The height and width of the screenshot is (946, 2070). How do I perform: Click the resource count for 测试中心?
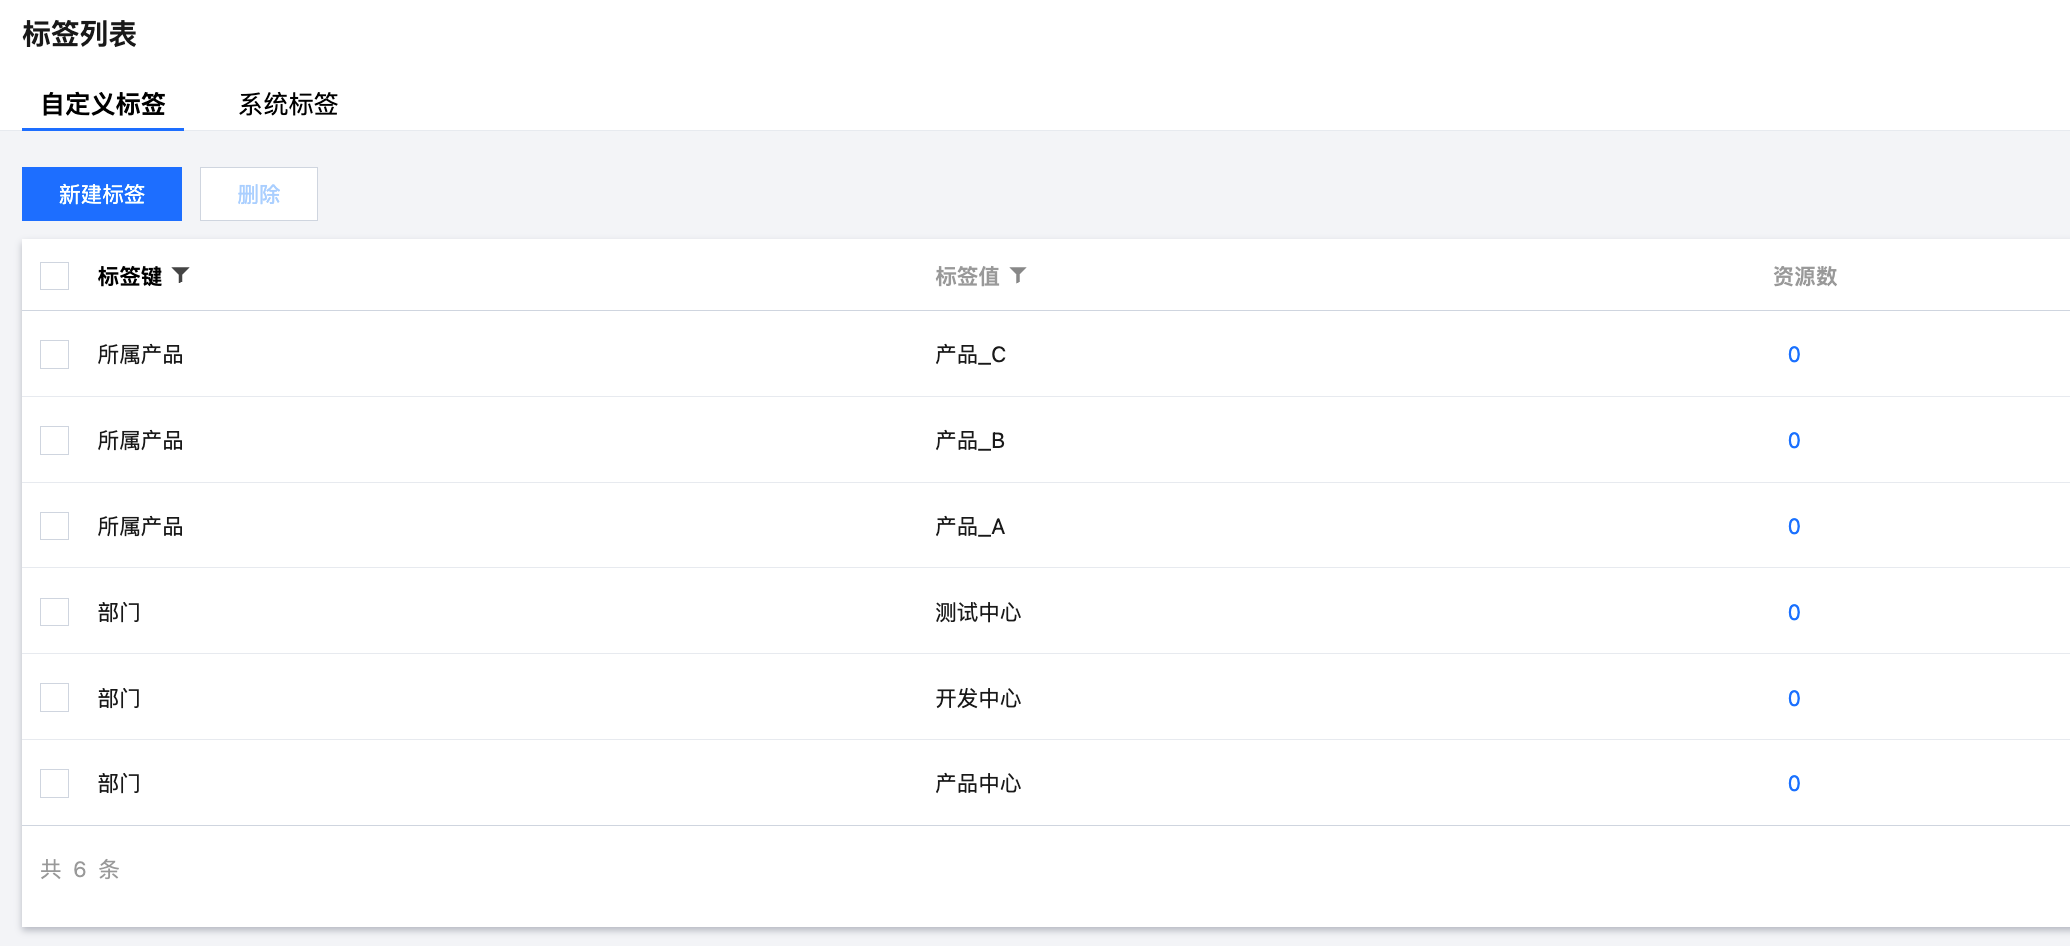click(1794, 612)
